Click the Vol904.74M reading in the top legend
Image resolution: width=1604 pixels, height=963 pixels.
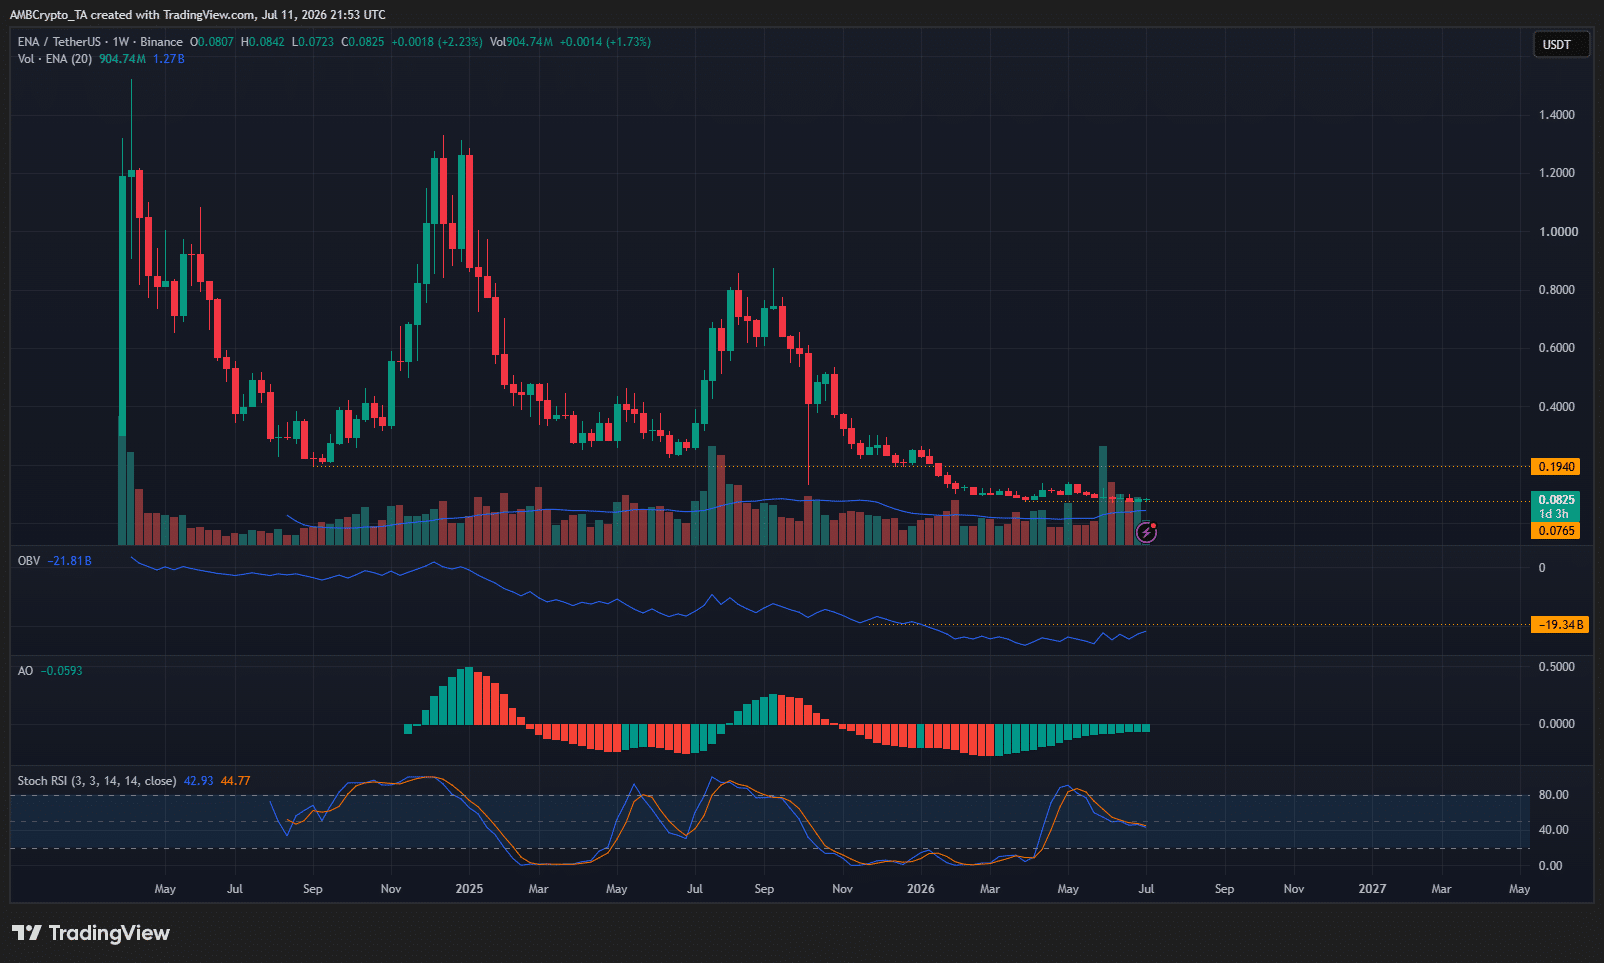[521, 42]
